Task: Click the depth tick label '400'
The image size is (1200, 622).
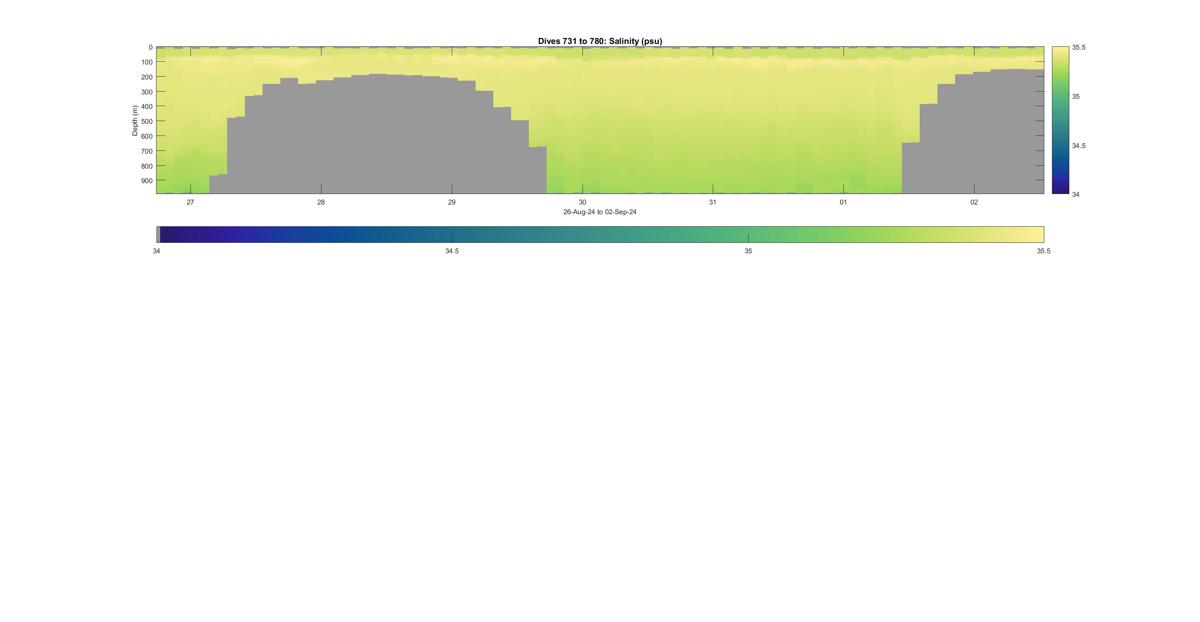Action: [146, 107]
